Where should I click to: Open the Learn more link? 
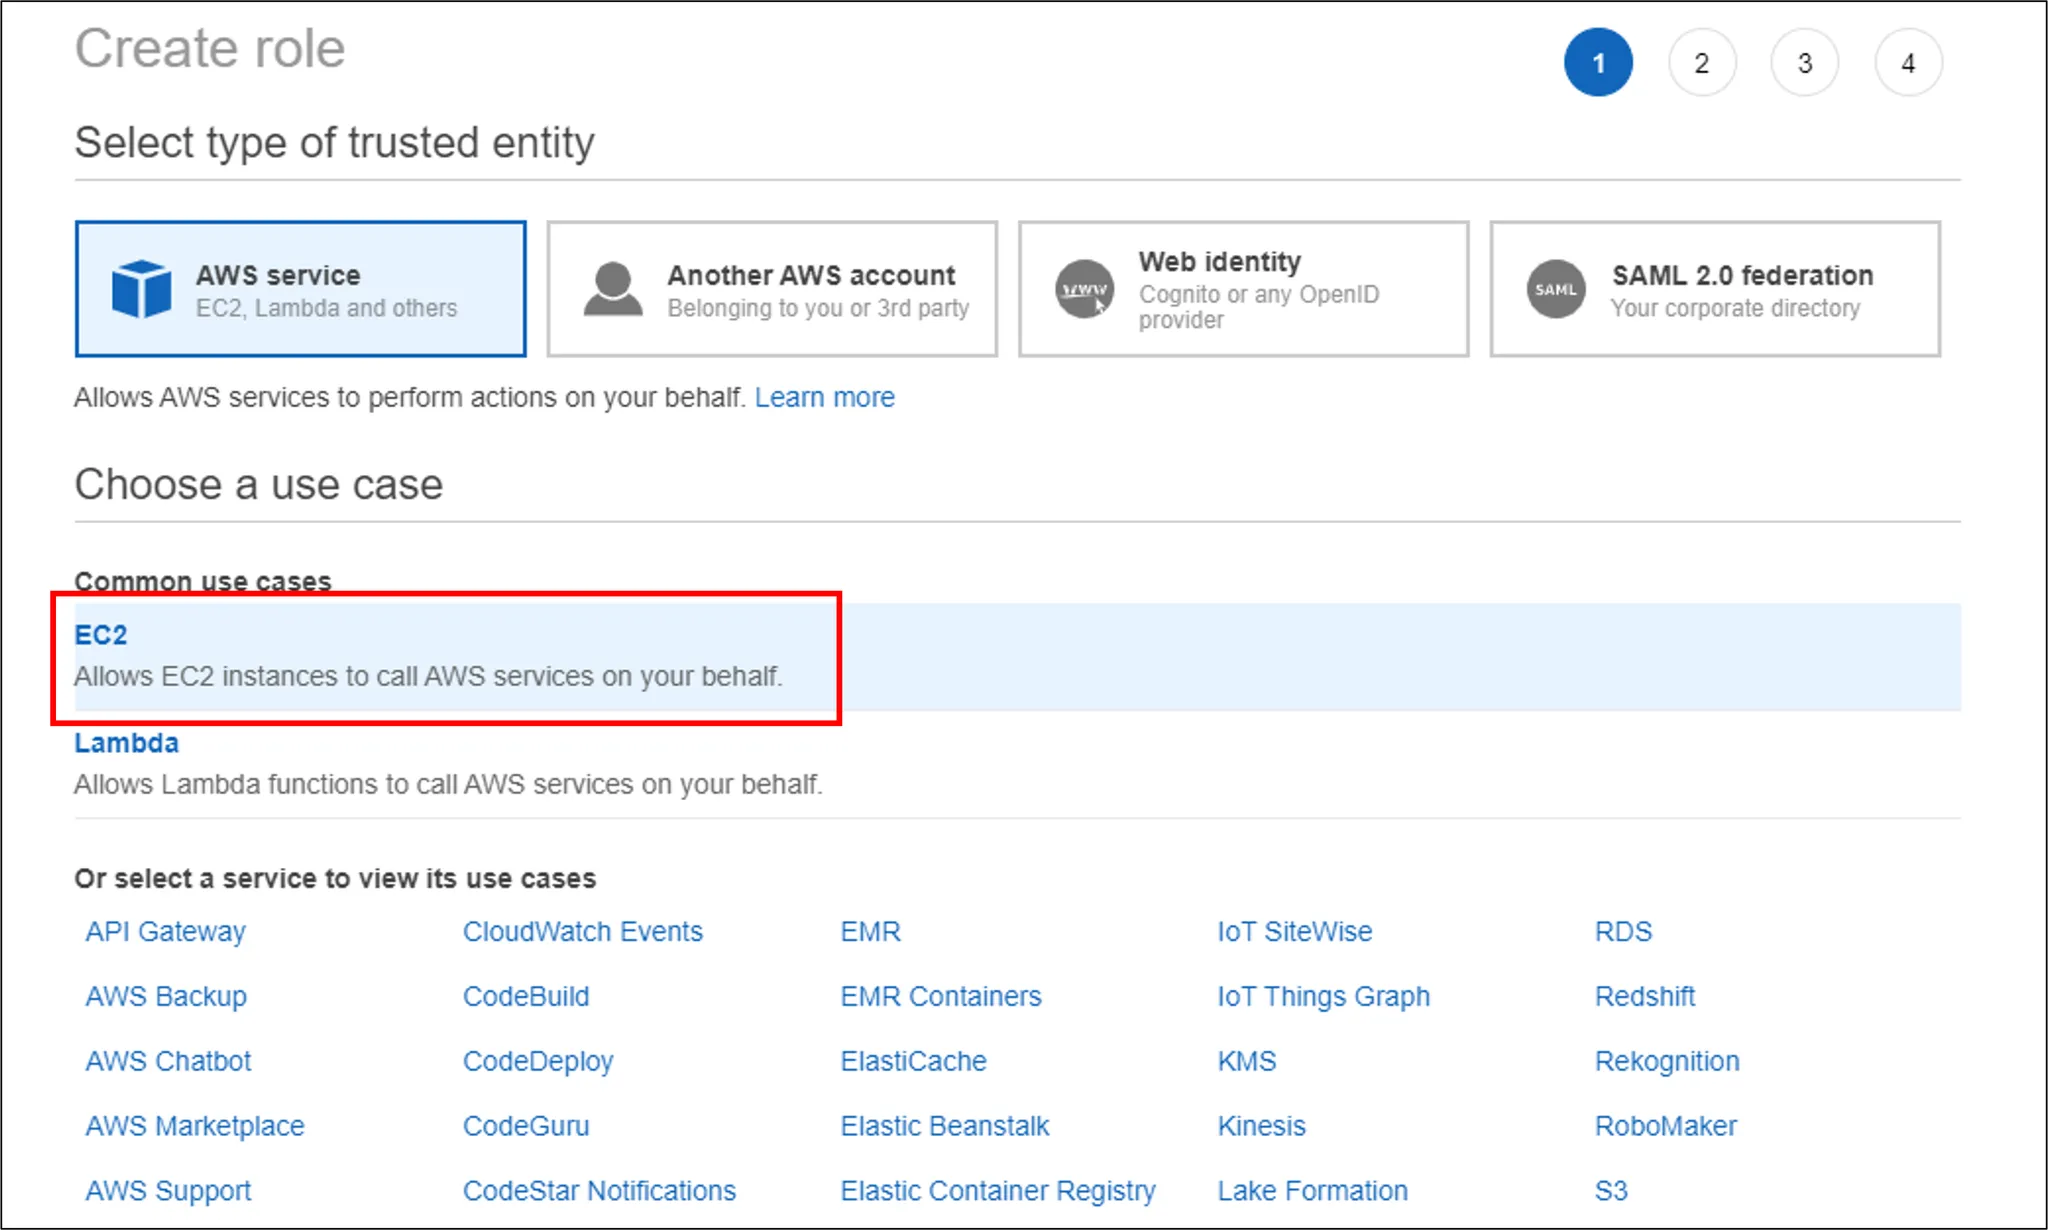coord(824,398)
